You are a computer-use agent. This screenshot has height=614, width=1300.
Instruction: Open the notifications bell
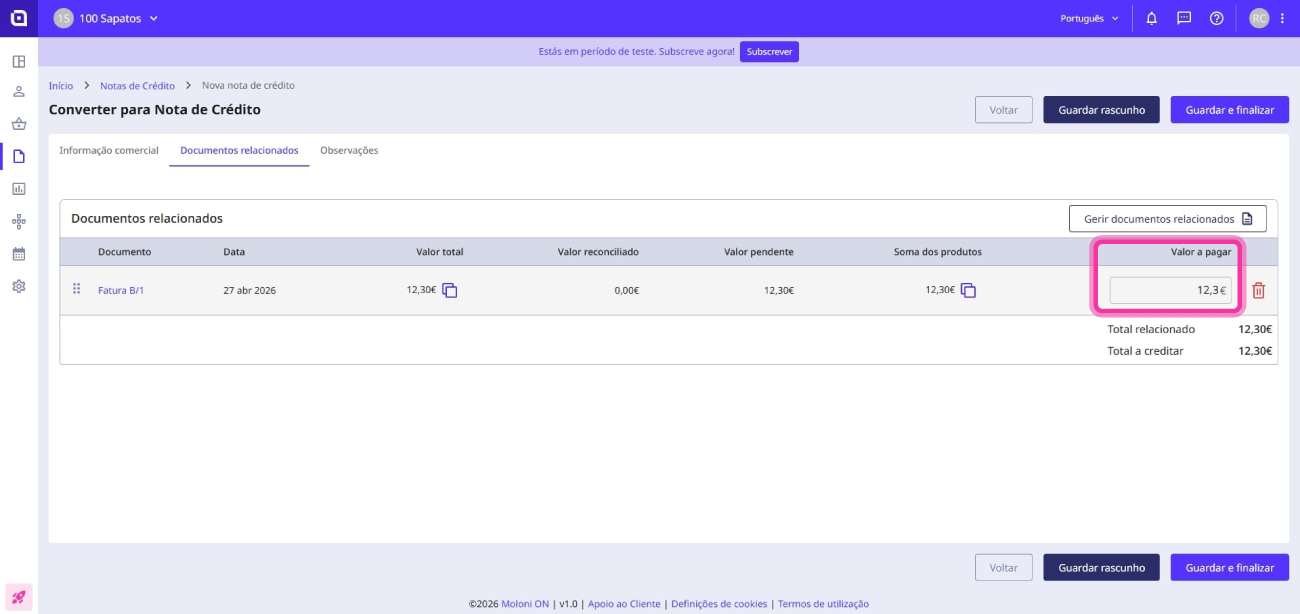coord(1151,18)
